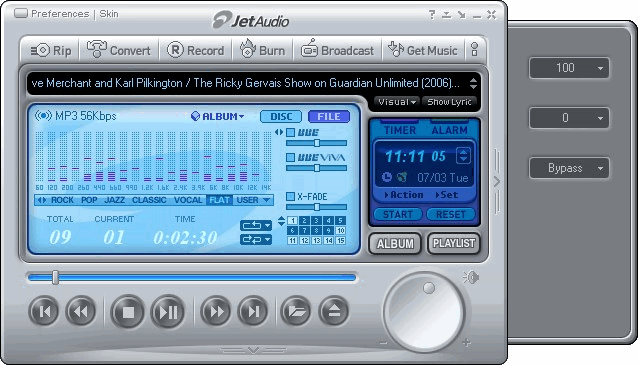Image resolution: width=638 pixels, height=365 pixels.
Task: Select the ROCK equalizer preset
Action: [x=62, y=200]
